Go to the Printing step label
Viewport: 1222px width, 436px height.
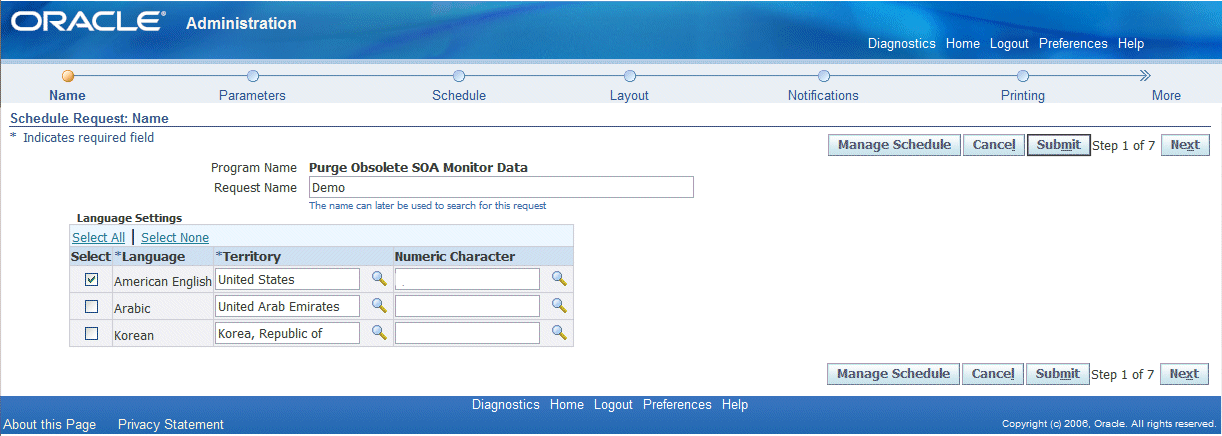tap(1023, 96)
